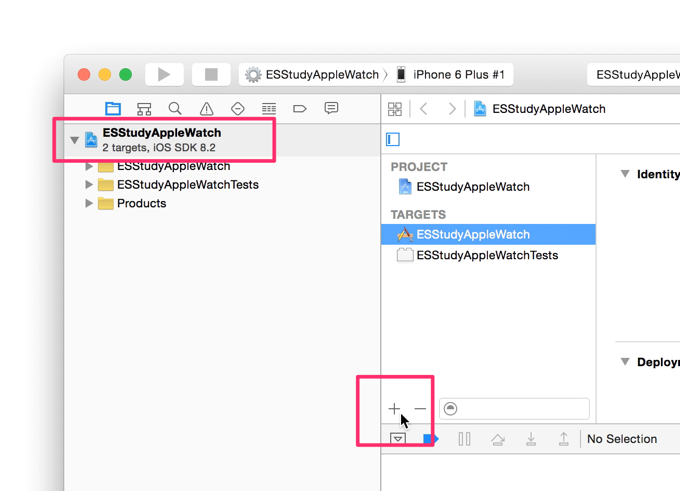680x491 pixels.
Task: Step out in debugger
Action: (563, 439)
